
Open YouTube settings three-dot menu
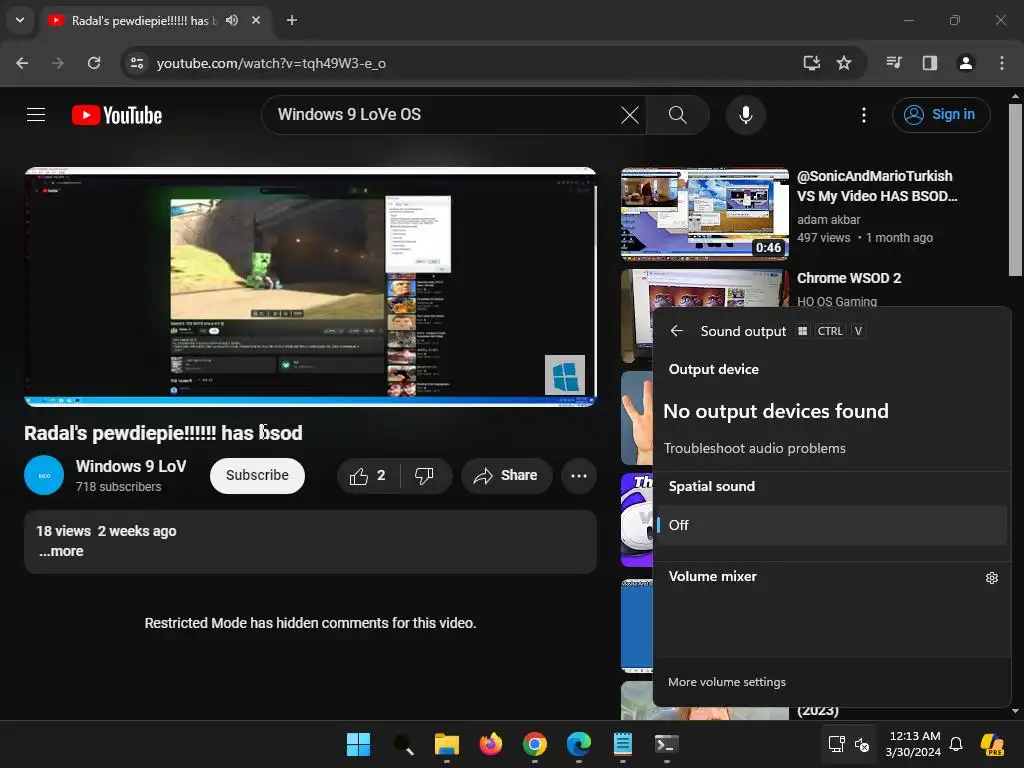click(863, 115)
